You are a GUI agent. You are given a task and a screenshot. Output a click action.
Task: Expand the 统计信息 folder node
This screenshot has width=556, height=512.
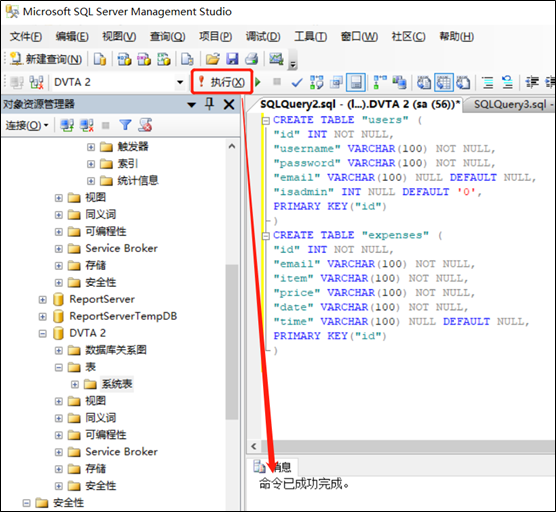(91, 181)
